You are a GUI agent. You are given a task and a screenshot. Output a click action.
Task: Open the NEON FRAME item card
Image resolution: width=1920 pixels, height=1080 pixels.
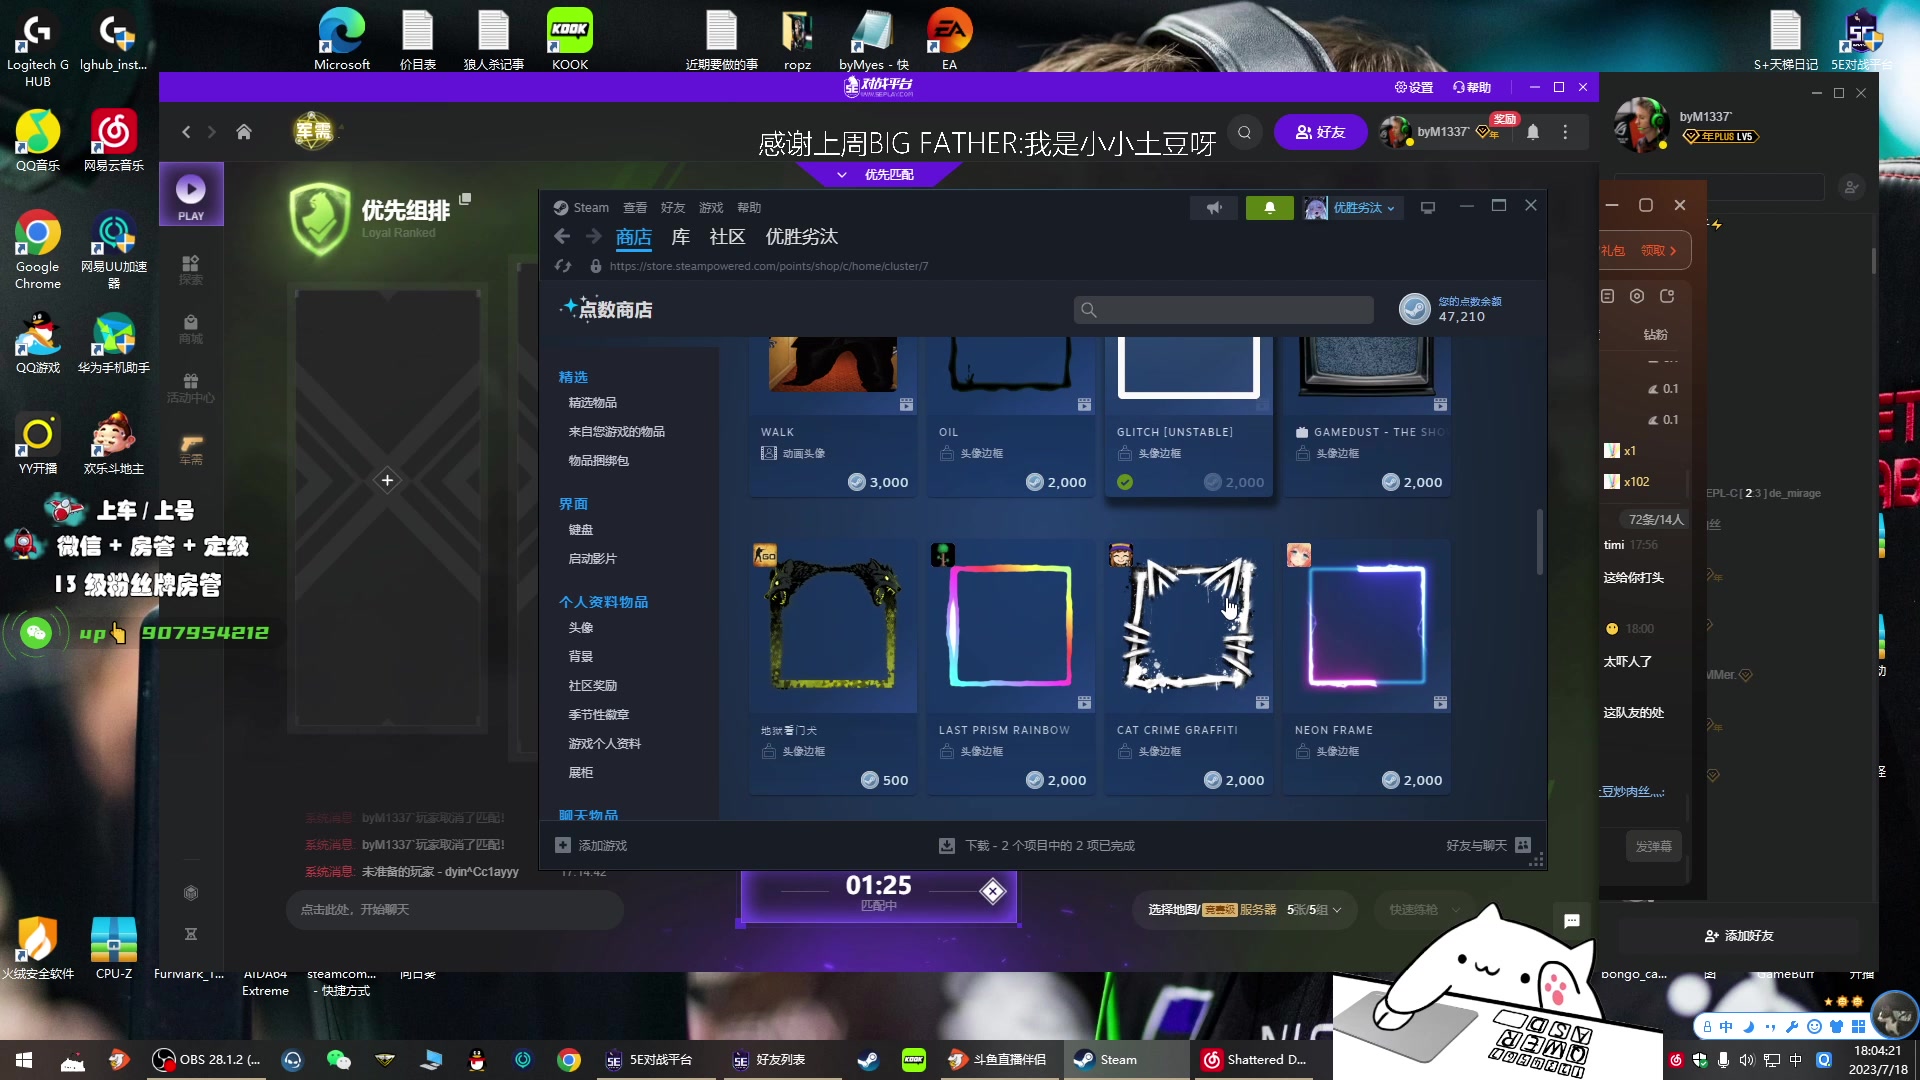point(1367,668)
